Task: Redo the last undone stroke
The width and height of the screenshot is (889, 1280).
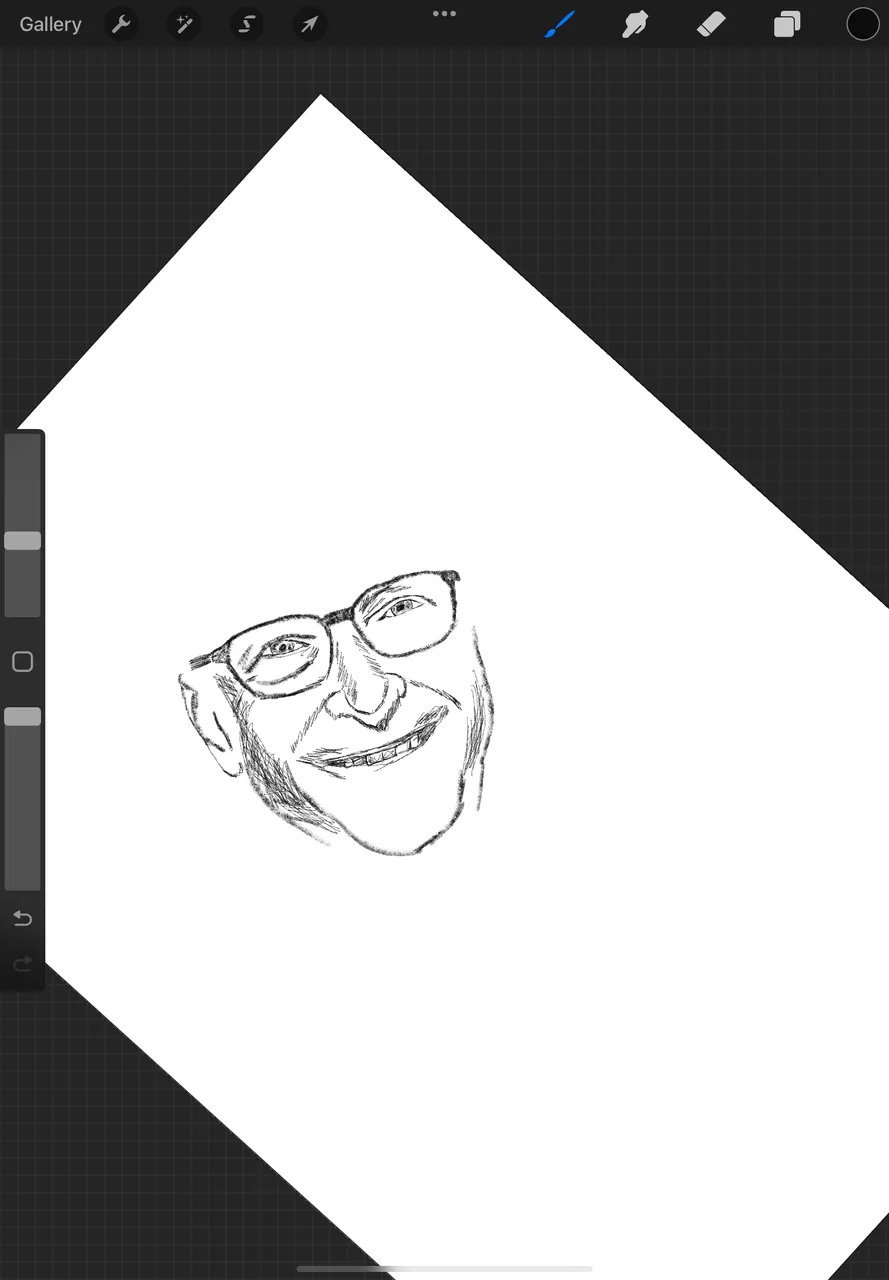Action: point(22,964)
